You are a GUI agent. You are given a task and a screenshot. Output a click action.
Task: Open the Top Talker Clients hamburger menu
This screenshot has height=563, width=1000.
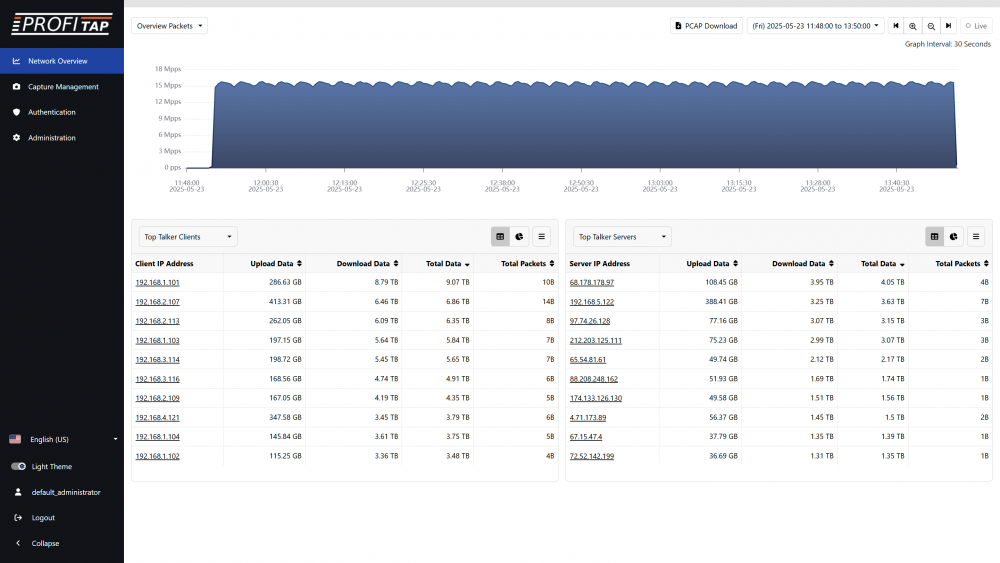click(x=541, y=237)
